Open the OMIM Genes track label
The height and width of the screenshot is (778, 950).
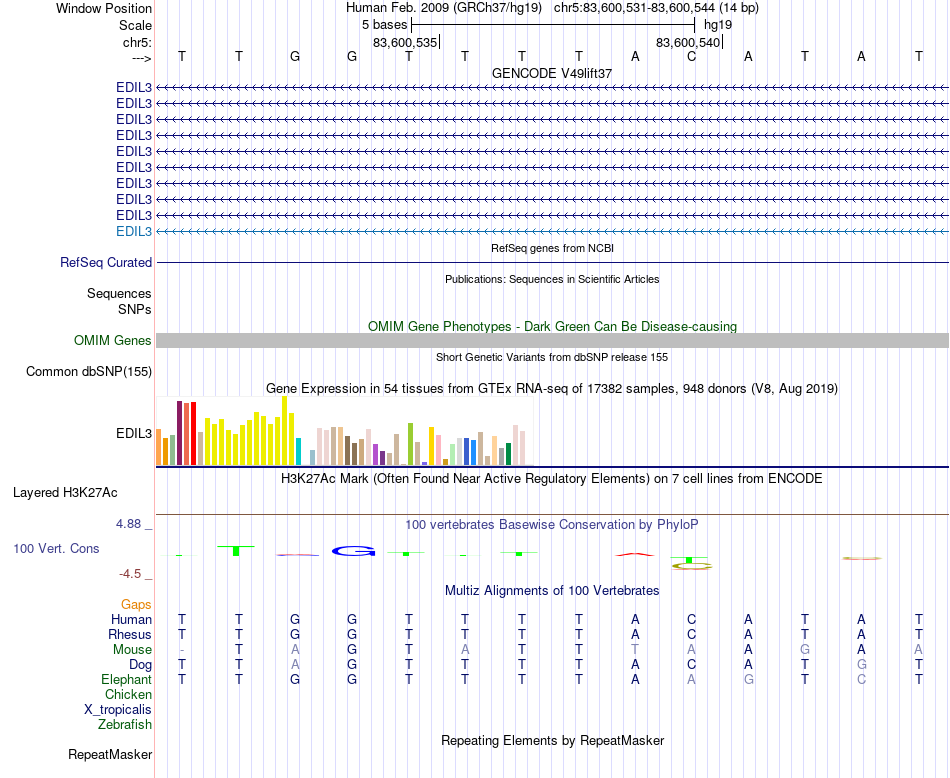pyautogui.click(x=113, y=341)
